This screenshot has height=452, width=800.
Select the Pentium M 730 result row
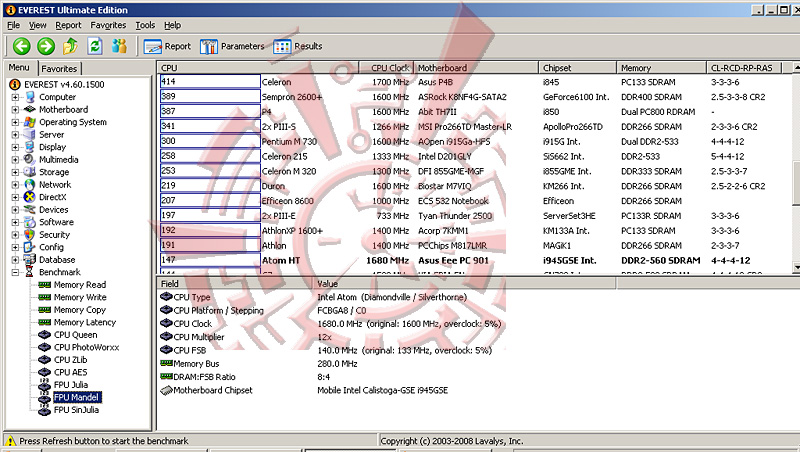pyautogui.click(x=476, y=142)
